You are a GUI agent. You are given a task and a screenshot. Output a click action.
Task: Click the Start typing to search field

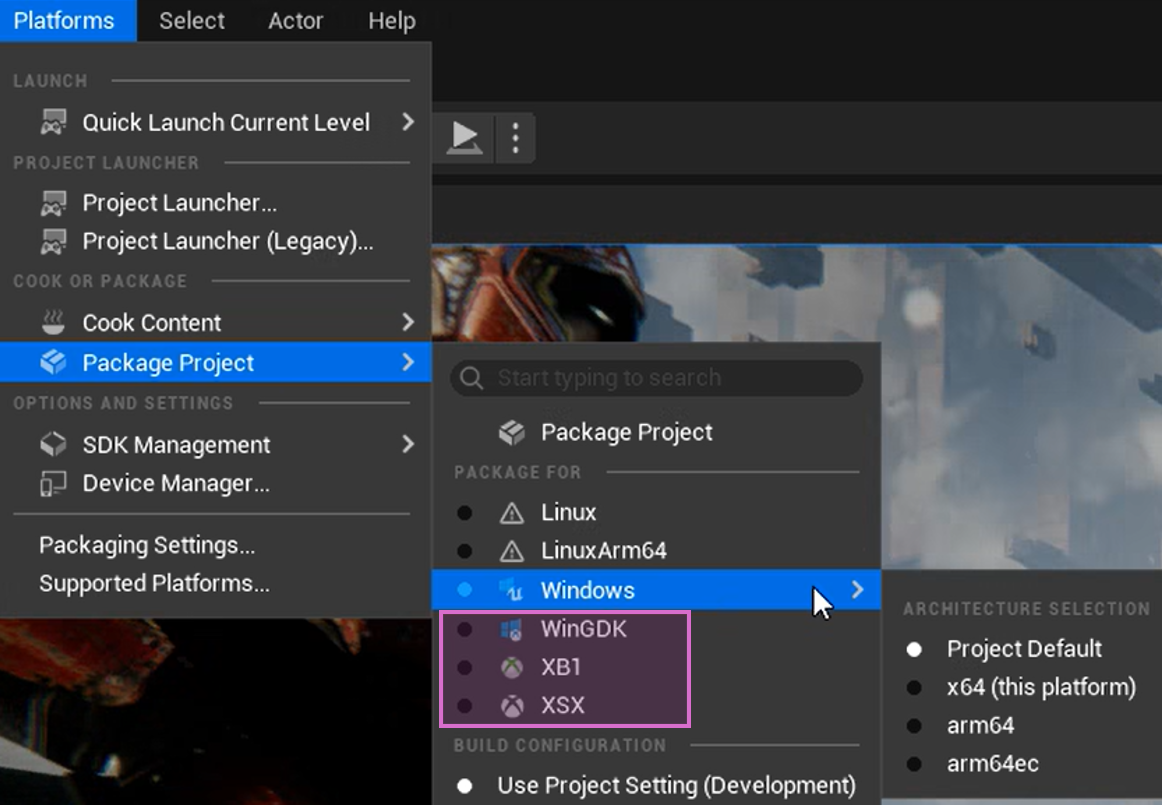pos(655,378)
